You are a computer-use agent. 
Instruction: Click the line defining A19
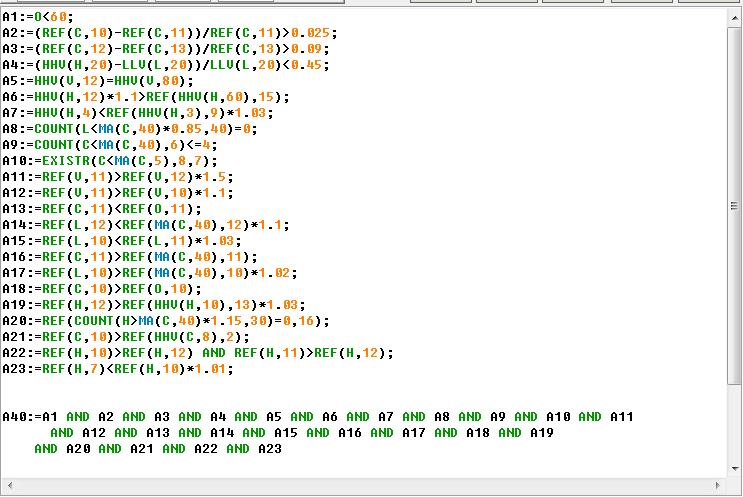[154, 305]
